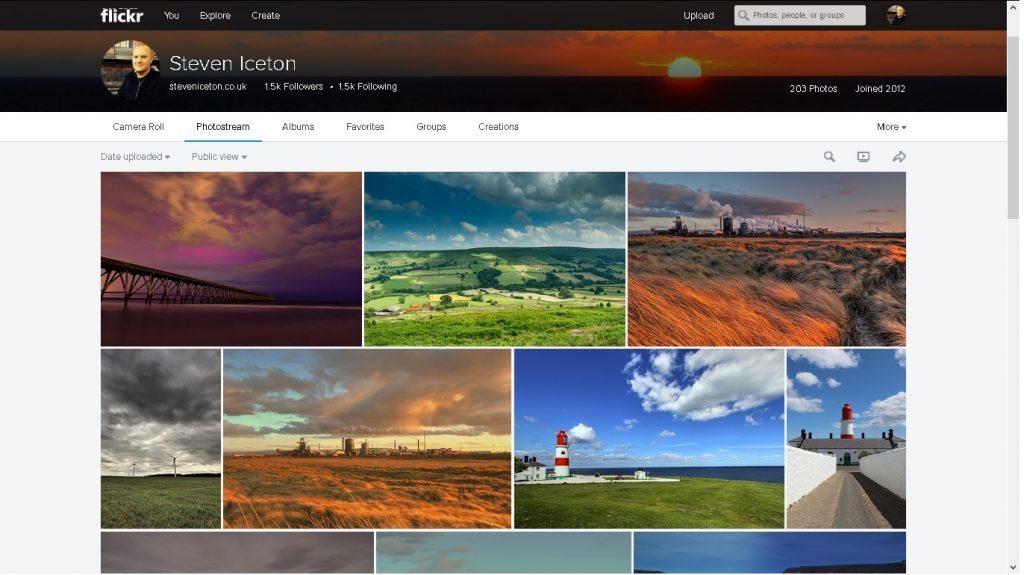
Task: Select the Photostream tab
Action: [x=223, y=127]
